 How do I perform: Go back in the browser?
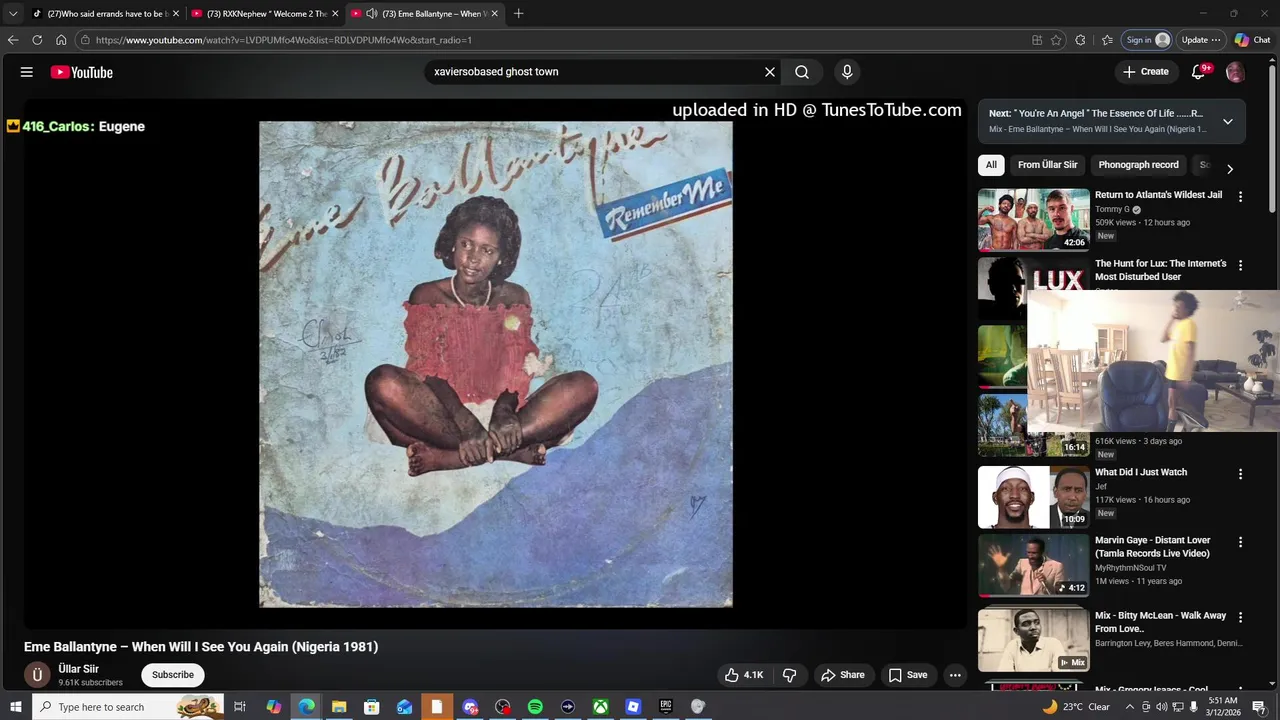coord(13,40)
